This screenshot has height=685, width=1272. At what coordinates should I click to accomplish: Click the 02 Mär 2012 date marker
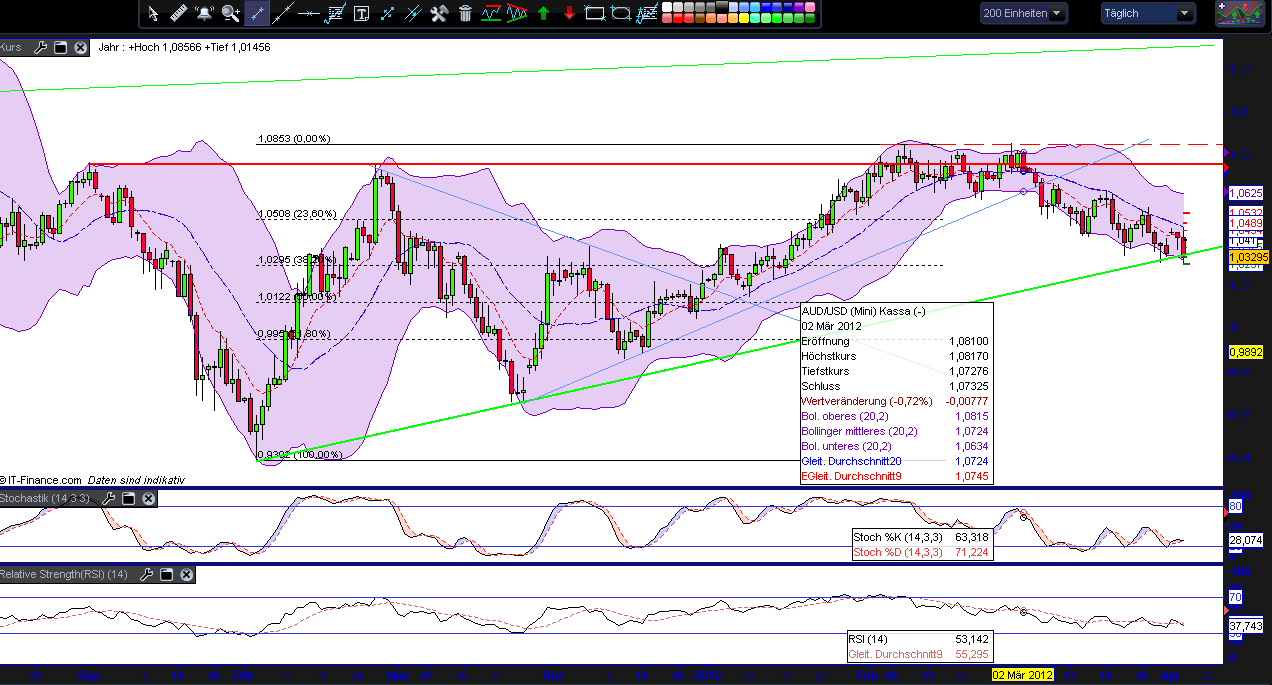[x=1023, y=675]
